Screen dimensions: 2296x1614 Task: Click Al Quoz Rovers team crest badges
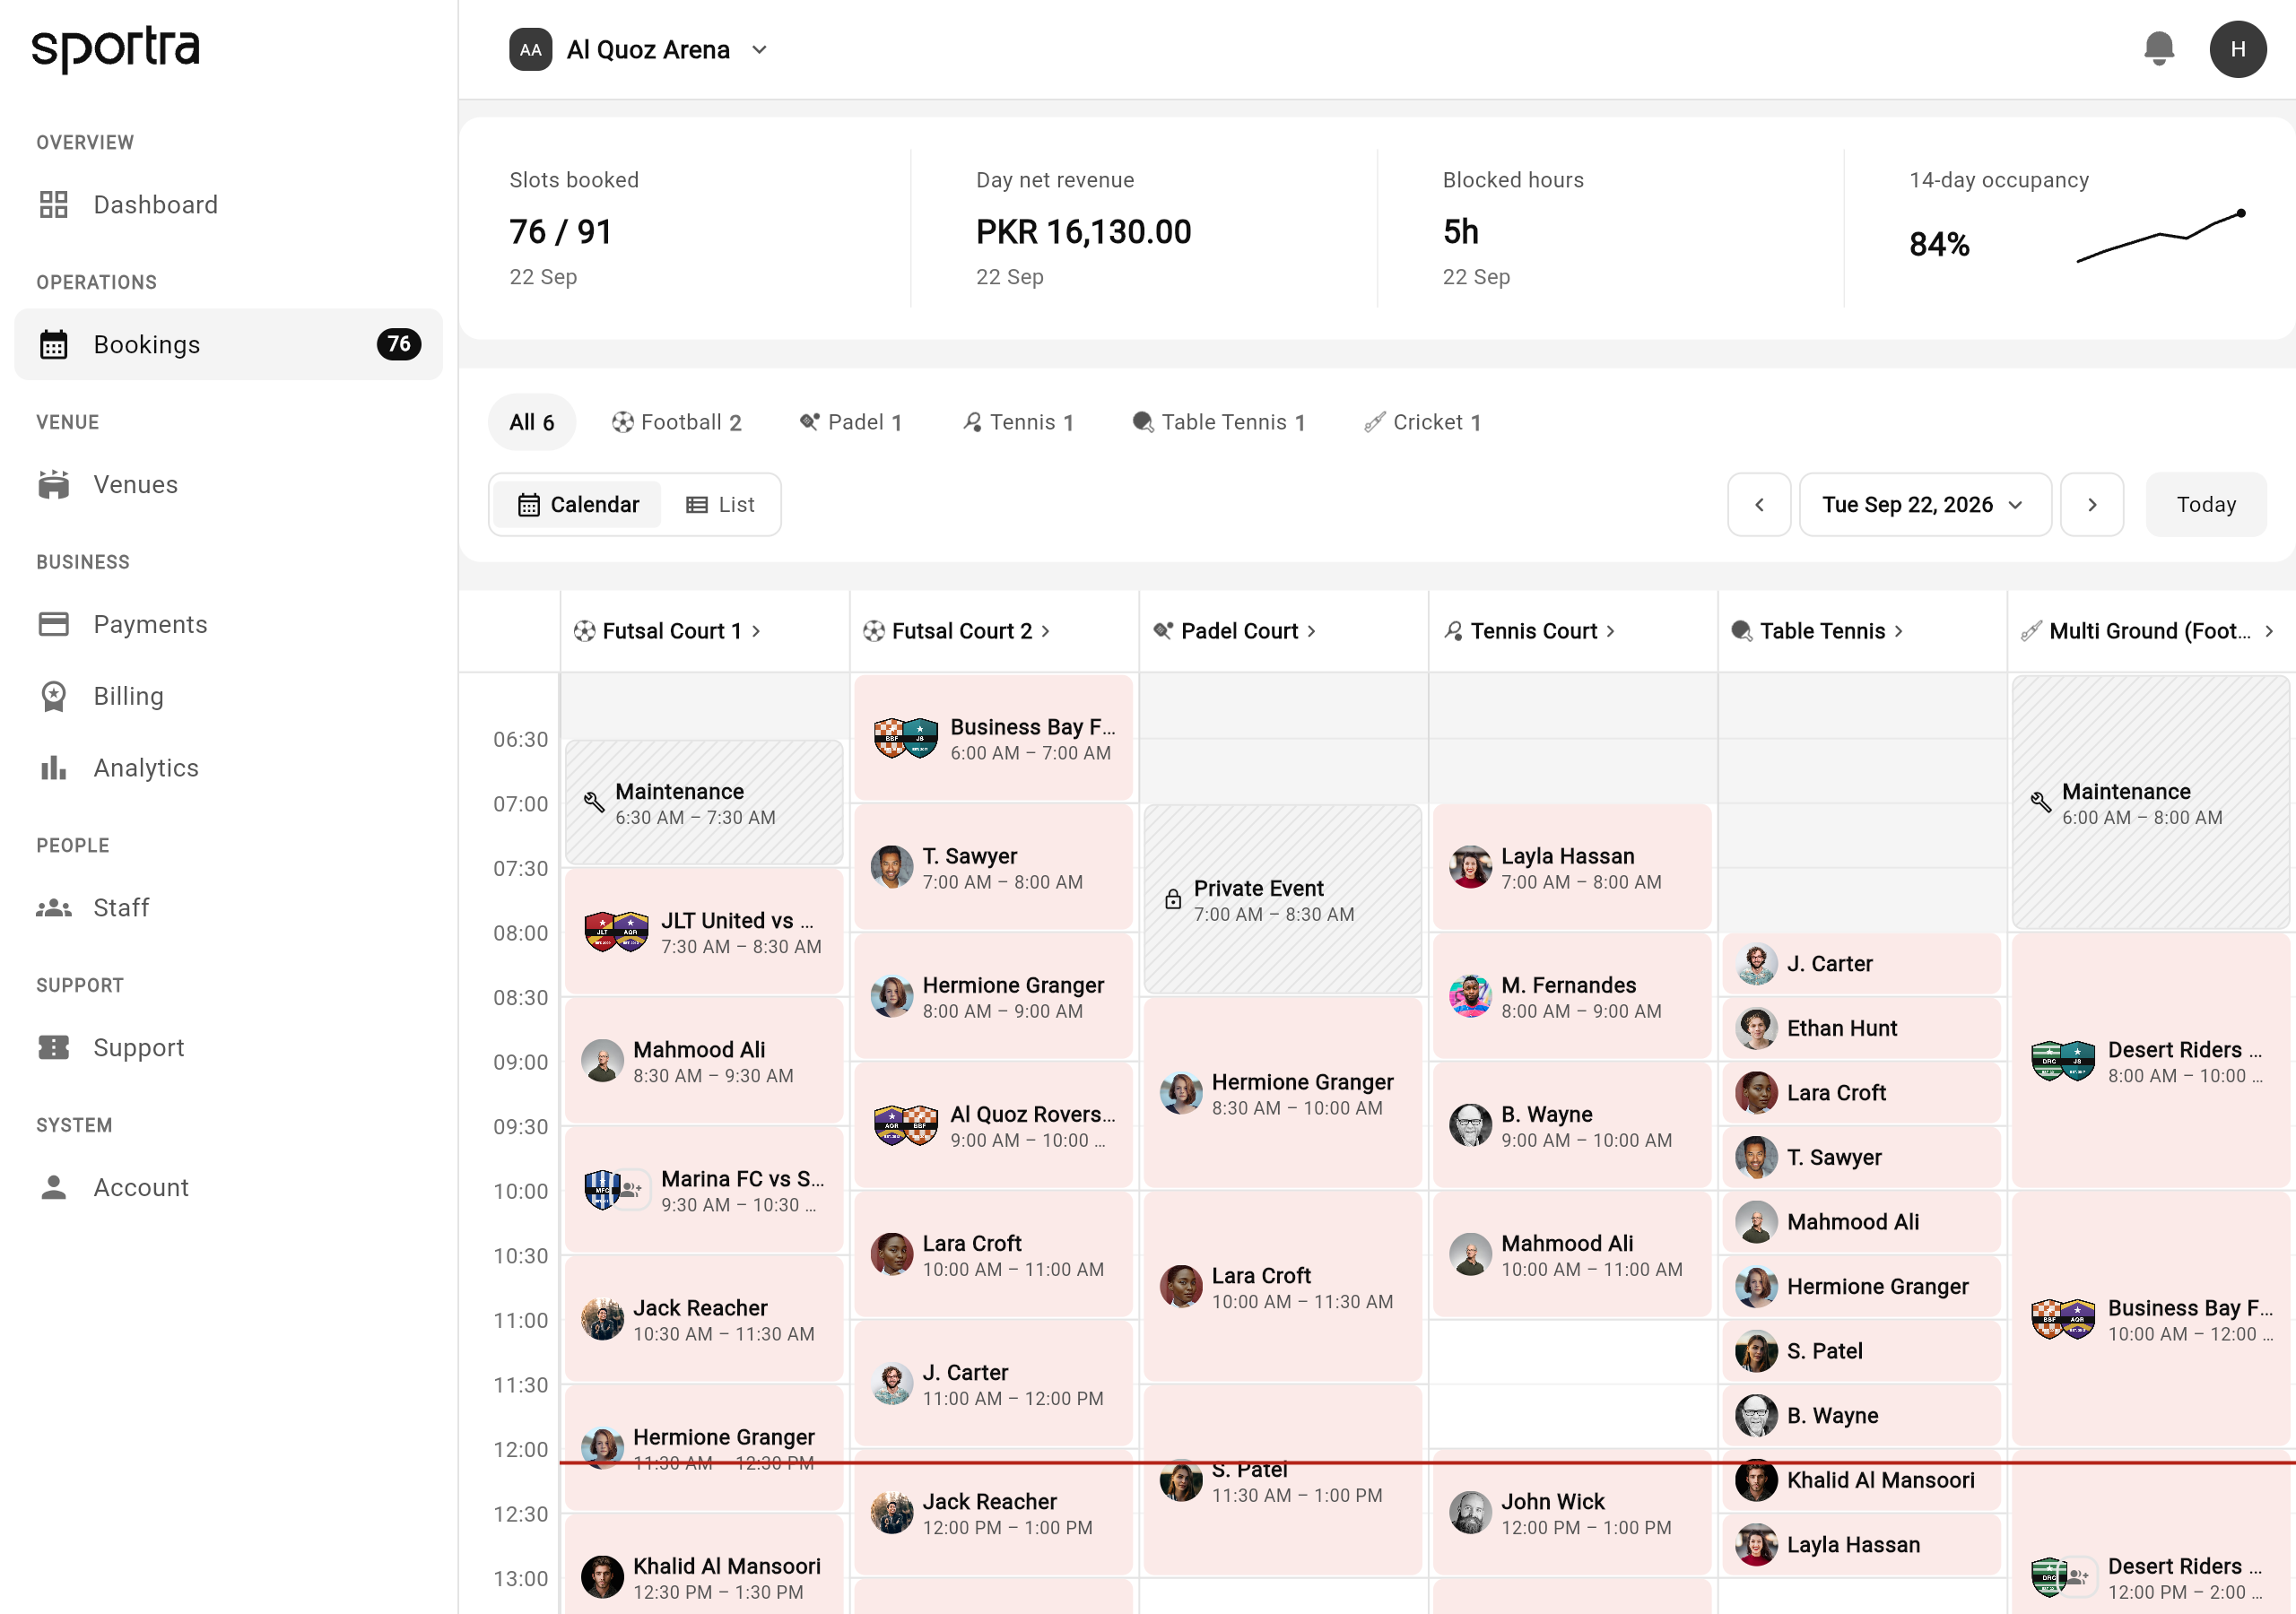905,1125
